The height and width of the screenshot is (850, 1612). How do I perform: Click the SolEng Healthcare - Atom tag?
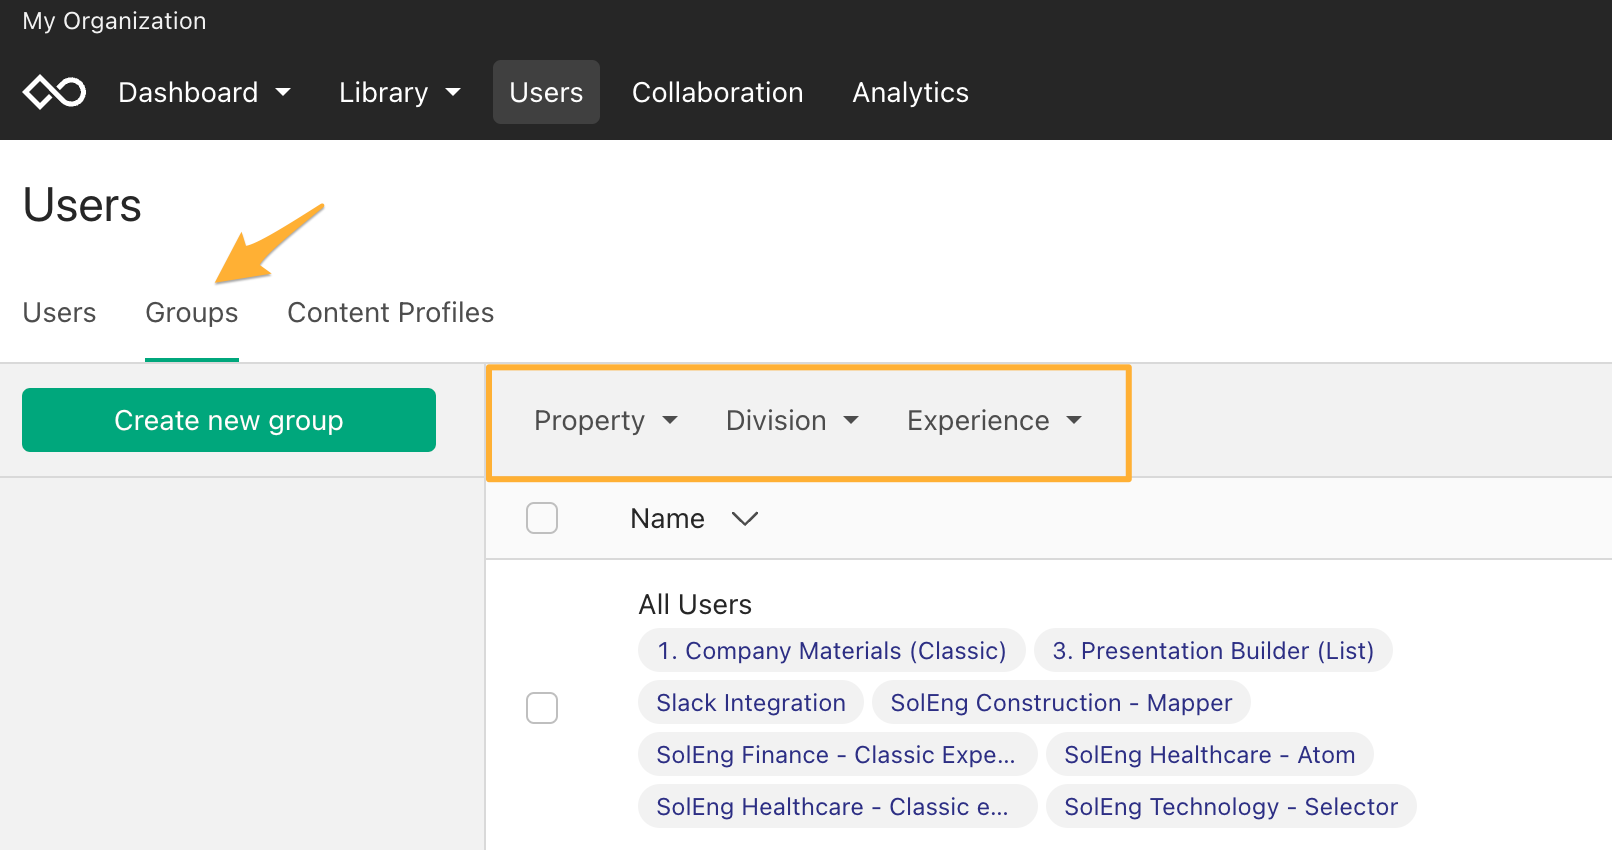[x=1210, y=755]
